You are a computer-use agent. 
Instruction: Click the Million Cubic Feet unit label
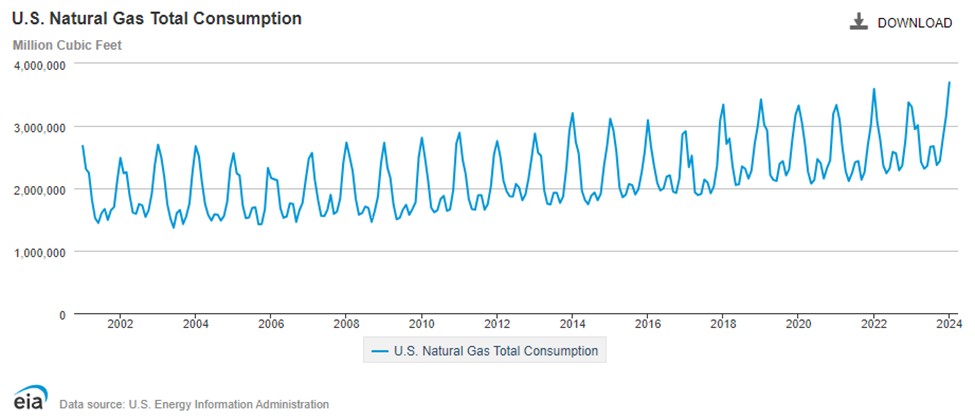[x=67, y=45]
